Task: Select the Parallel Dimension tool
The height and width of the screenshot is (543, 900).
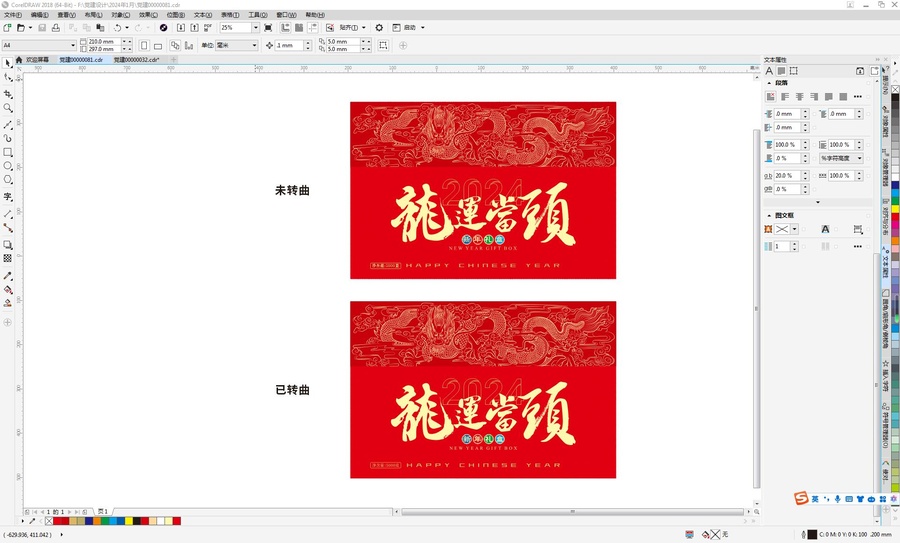Action: pyautogui.click(x=7, y=214)
